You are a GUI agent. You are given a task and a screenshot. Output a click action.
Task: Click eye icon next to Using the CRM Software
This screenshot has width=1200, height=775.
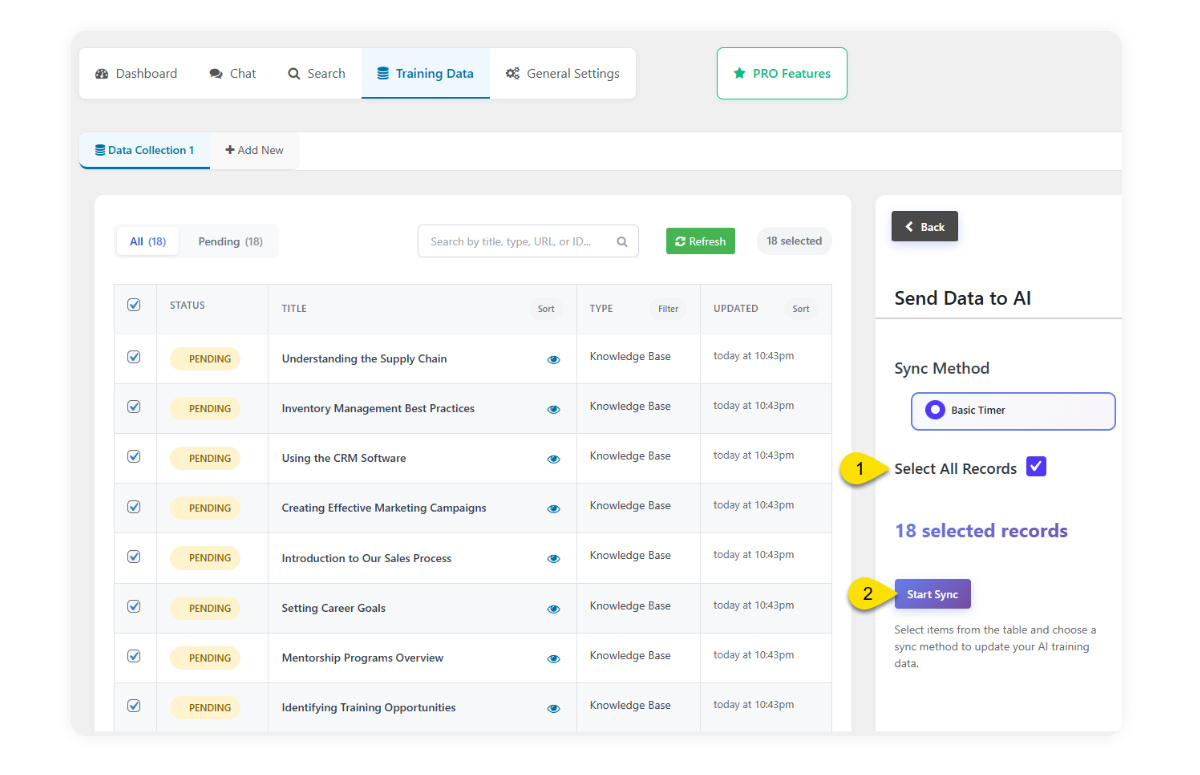click(553, 460)
